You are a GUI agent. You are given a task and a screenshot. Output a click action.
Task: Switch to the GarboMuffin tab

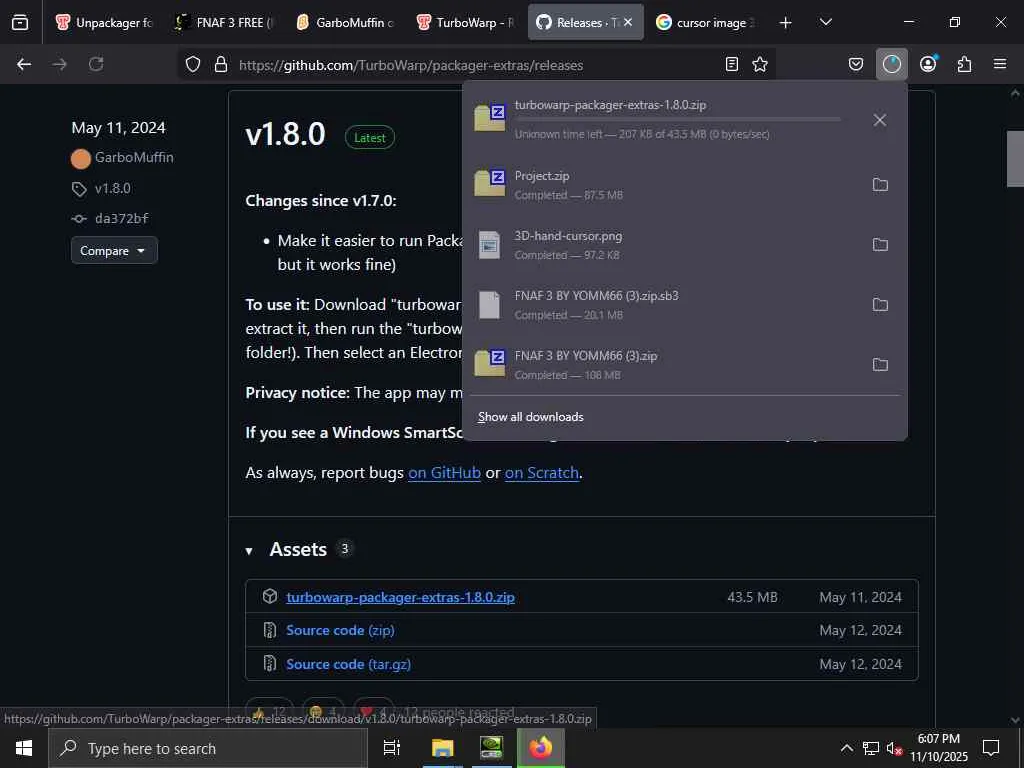pos(345,23)
